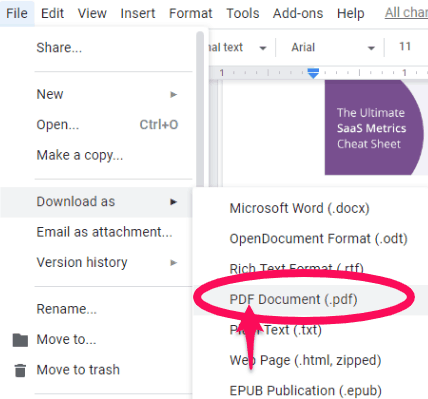Select the Move to... text entry

pyautogui.click(x=66, y=339)
